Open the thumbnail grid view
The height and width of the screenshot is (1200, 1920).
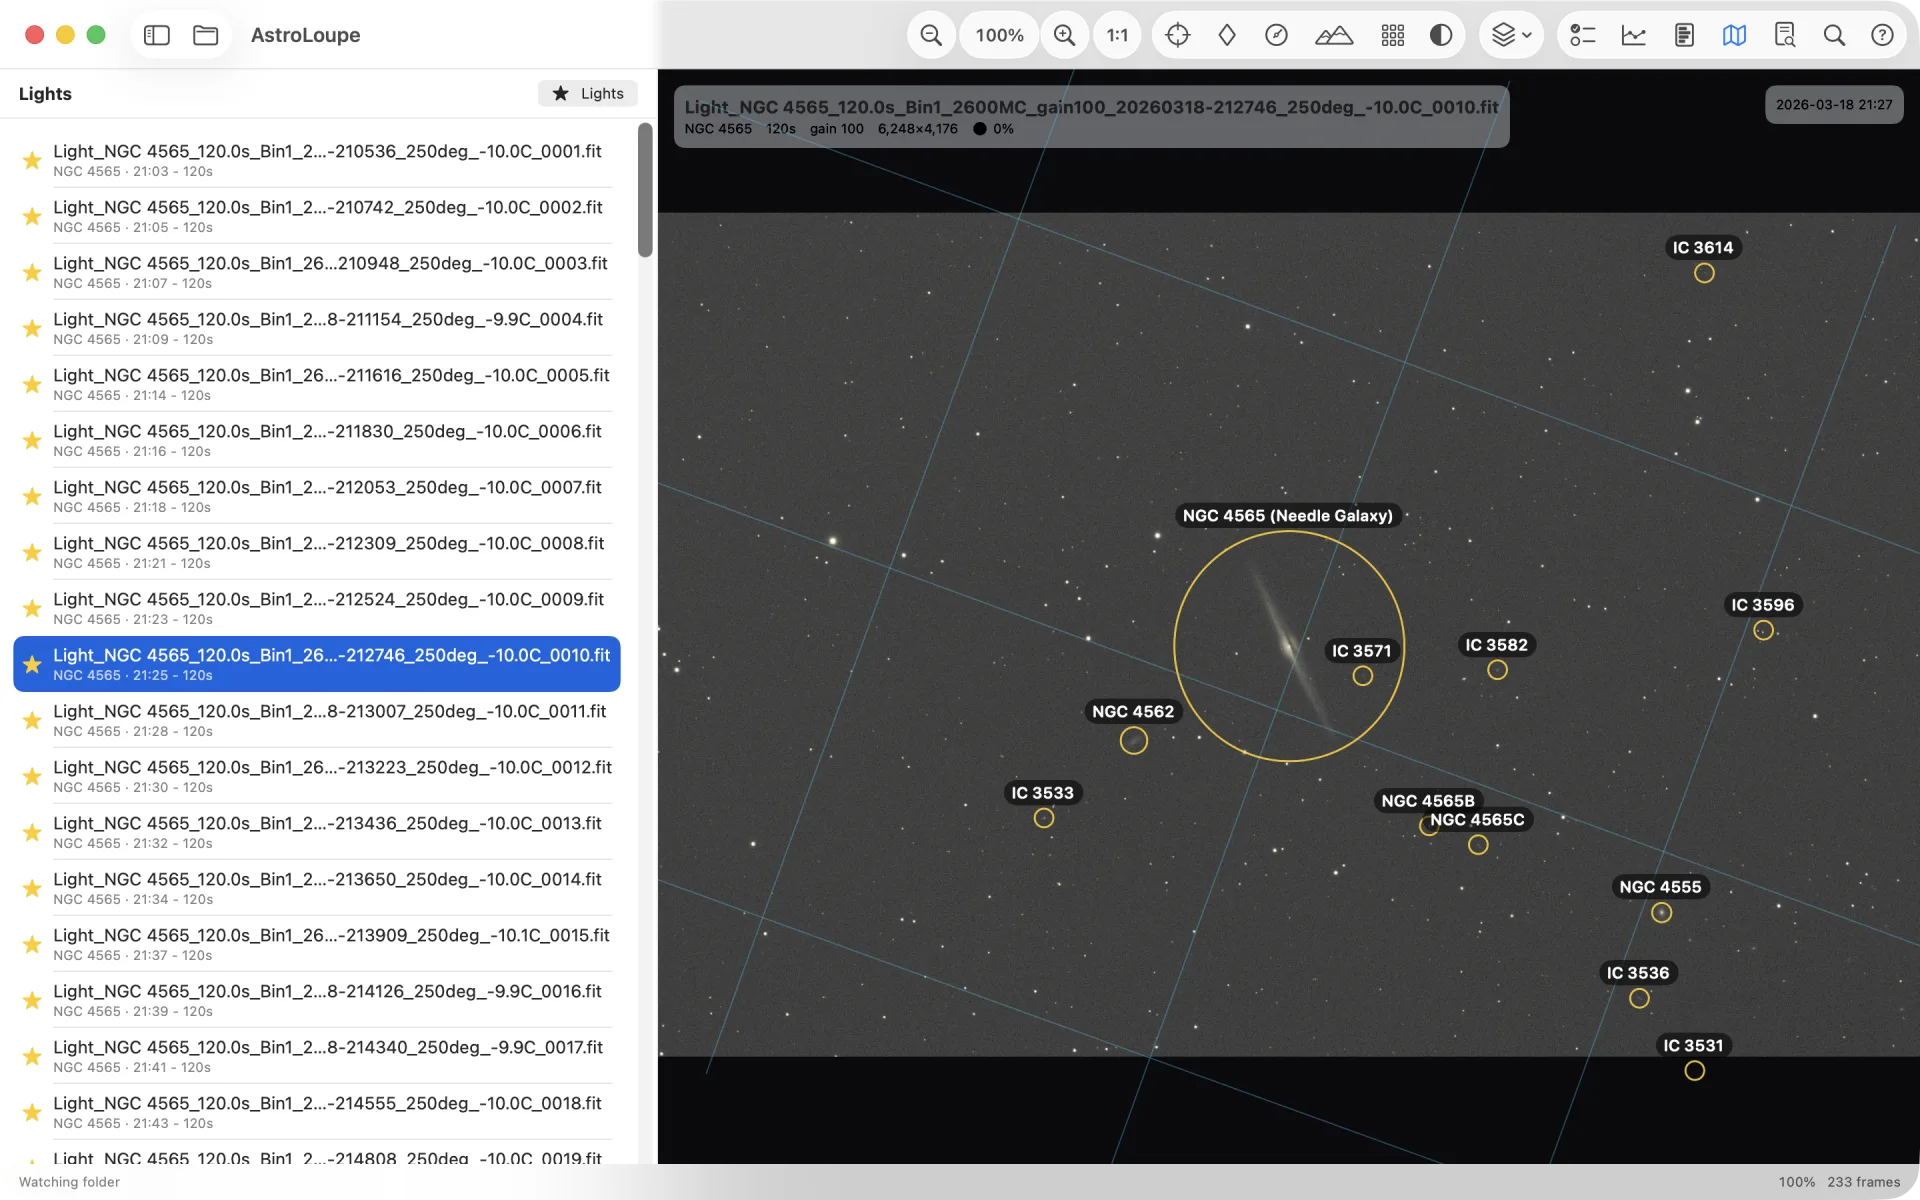[1393, 35]
